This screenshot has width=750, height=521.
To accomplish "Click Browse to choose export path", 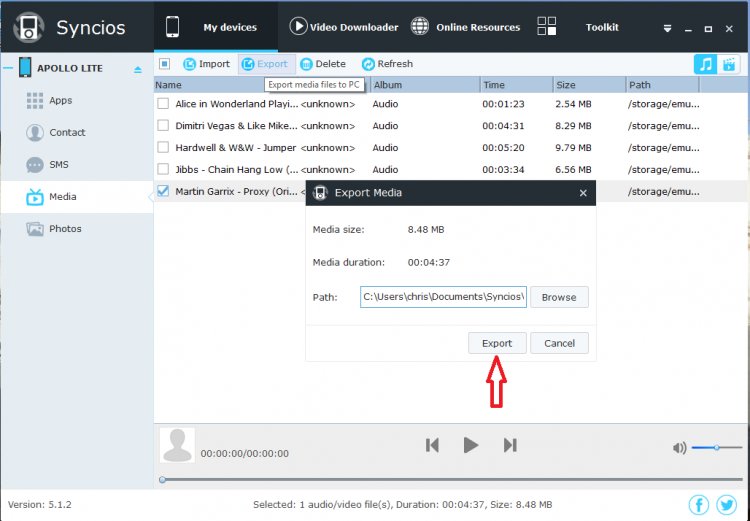I will 559,297.
